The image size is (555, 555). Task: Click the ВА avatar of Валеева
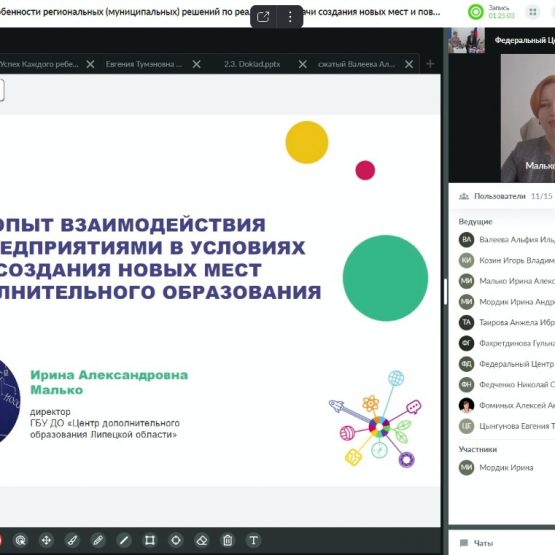click(x=467, y=240)
